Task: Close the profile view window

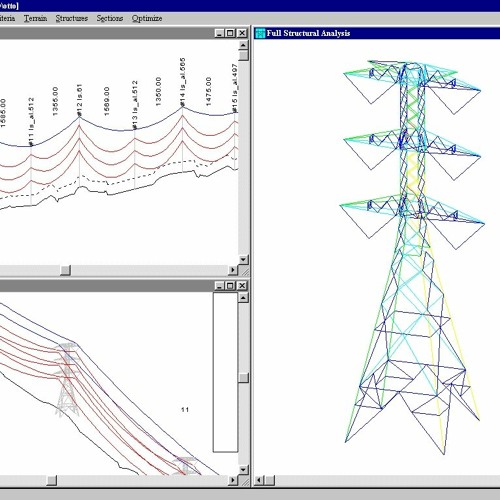Action: [242, 33]
